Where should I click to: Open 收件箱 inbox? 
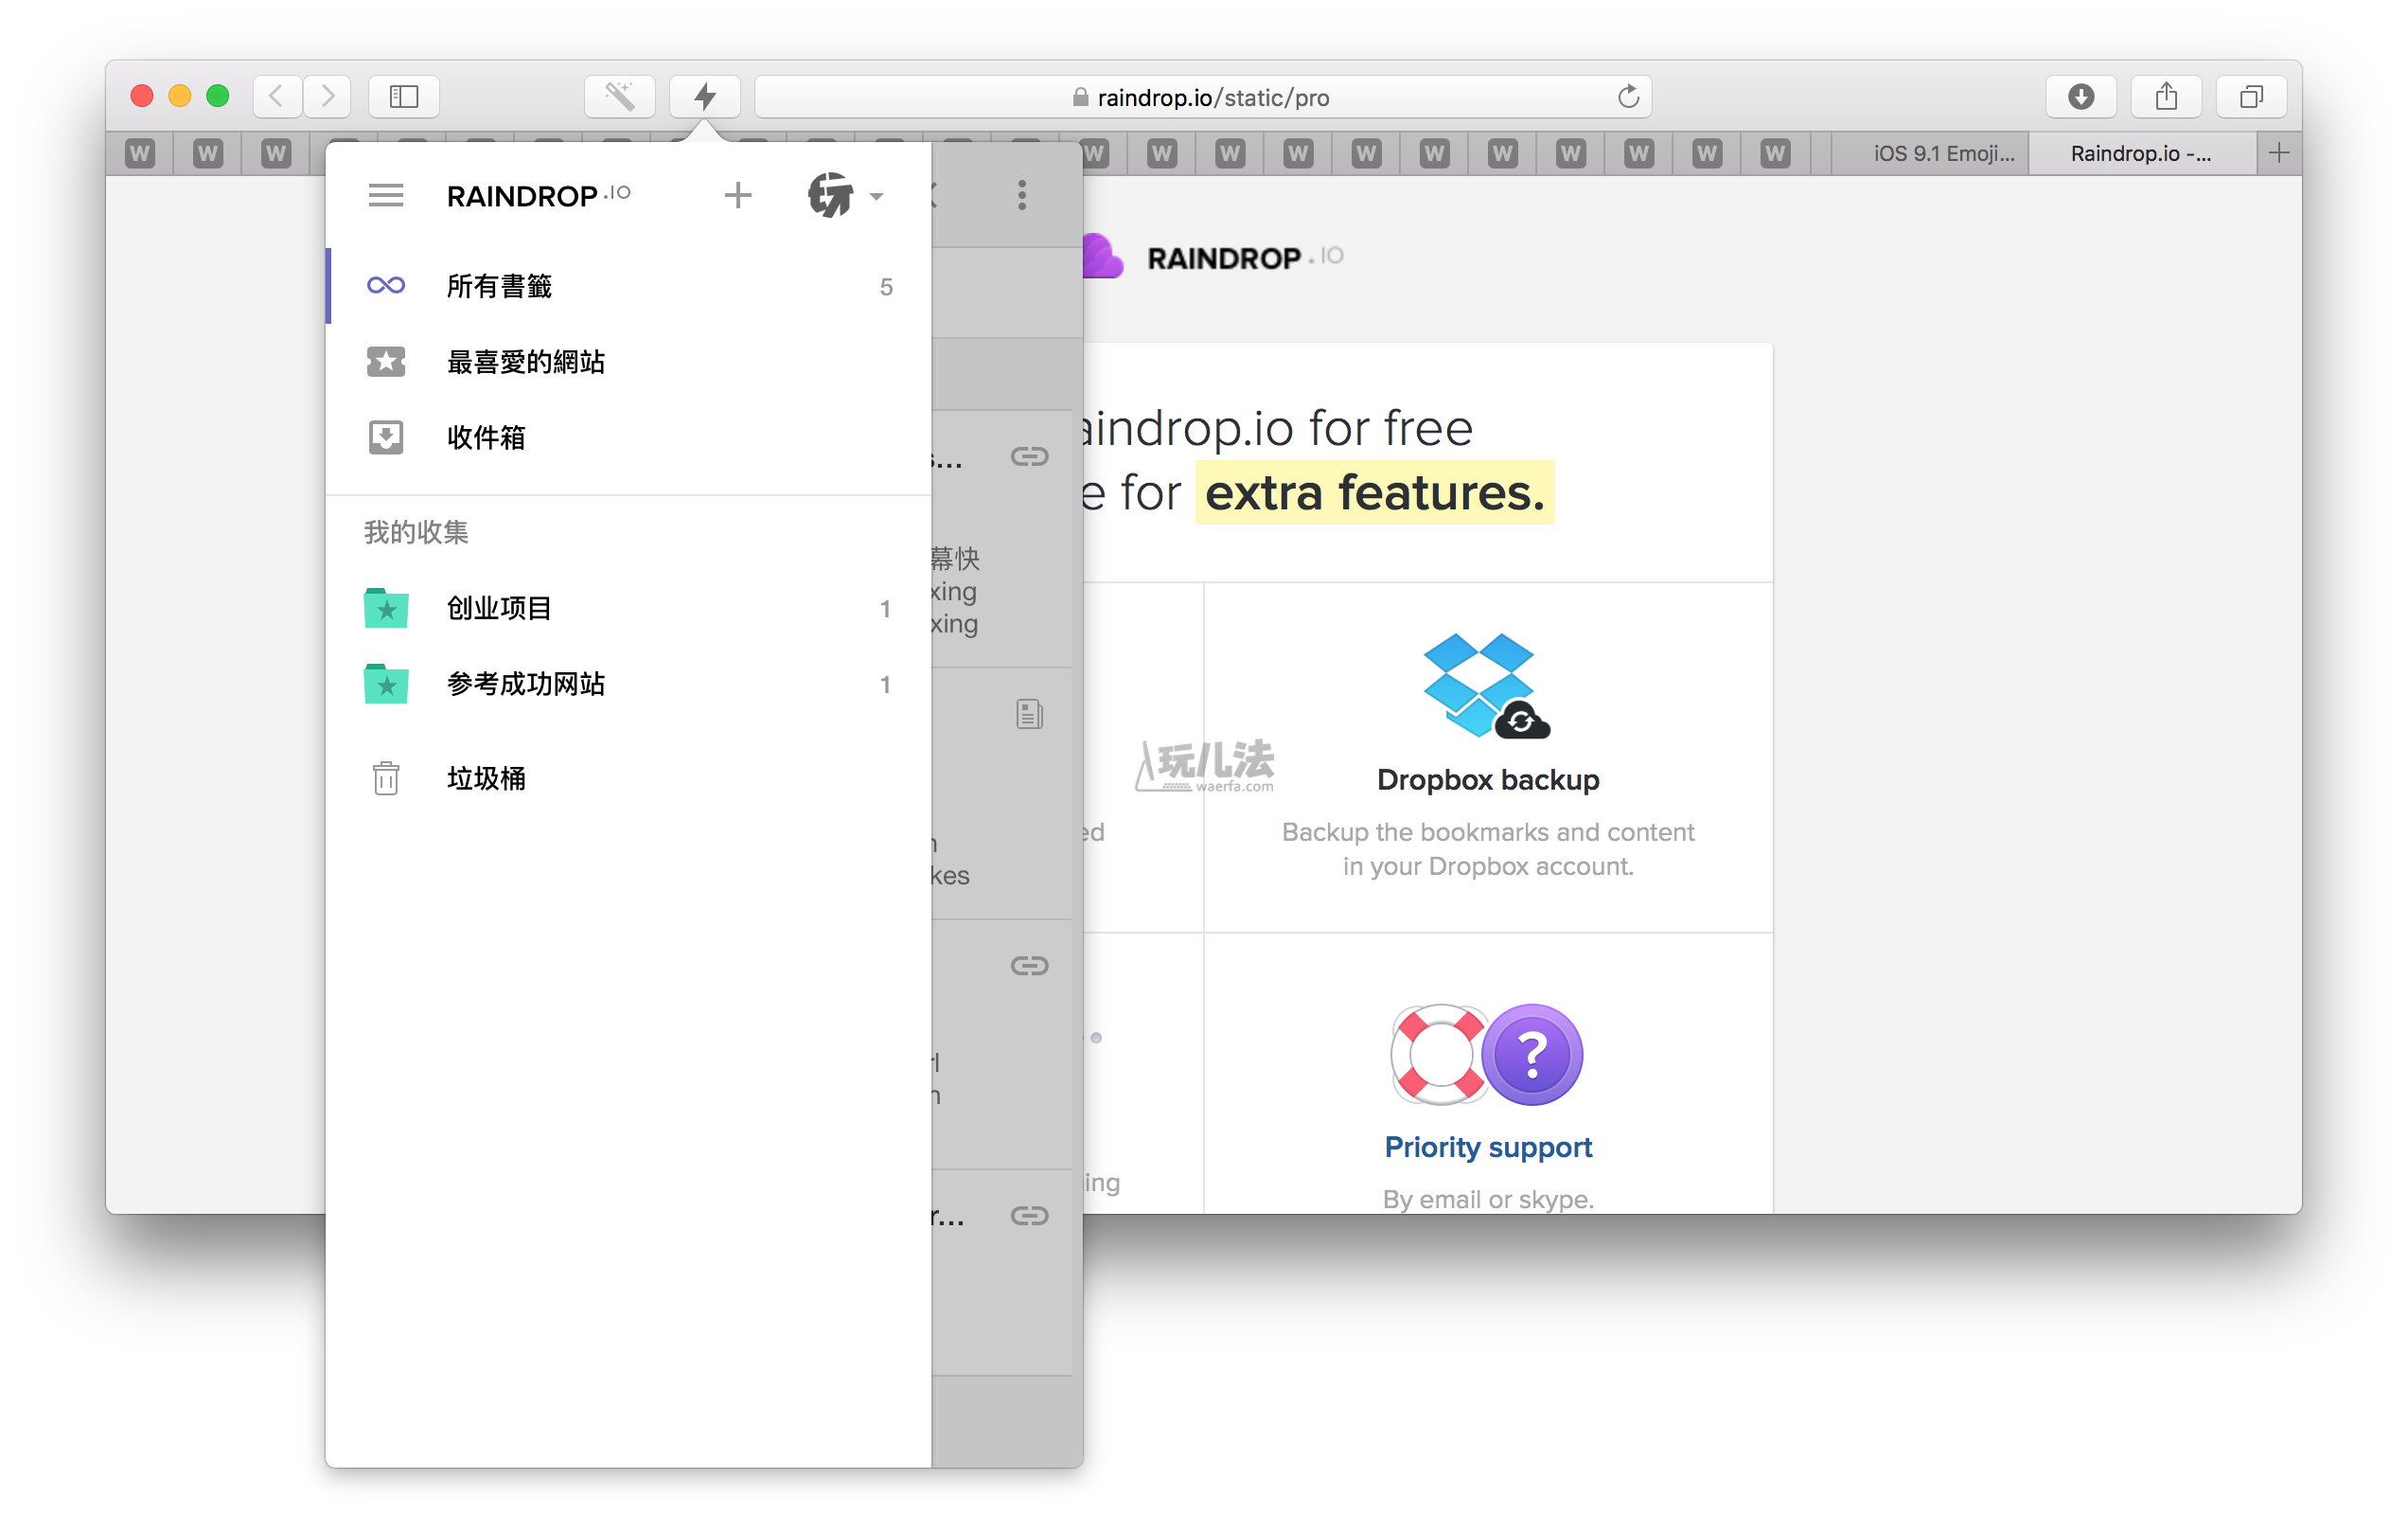[628, 437]
